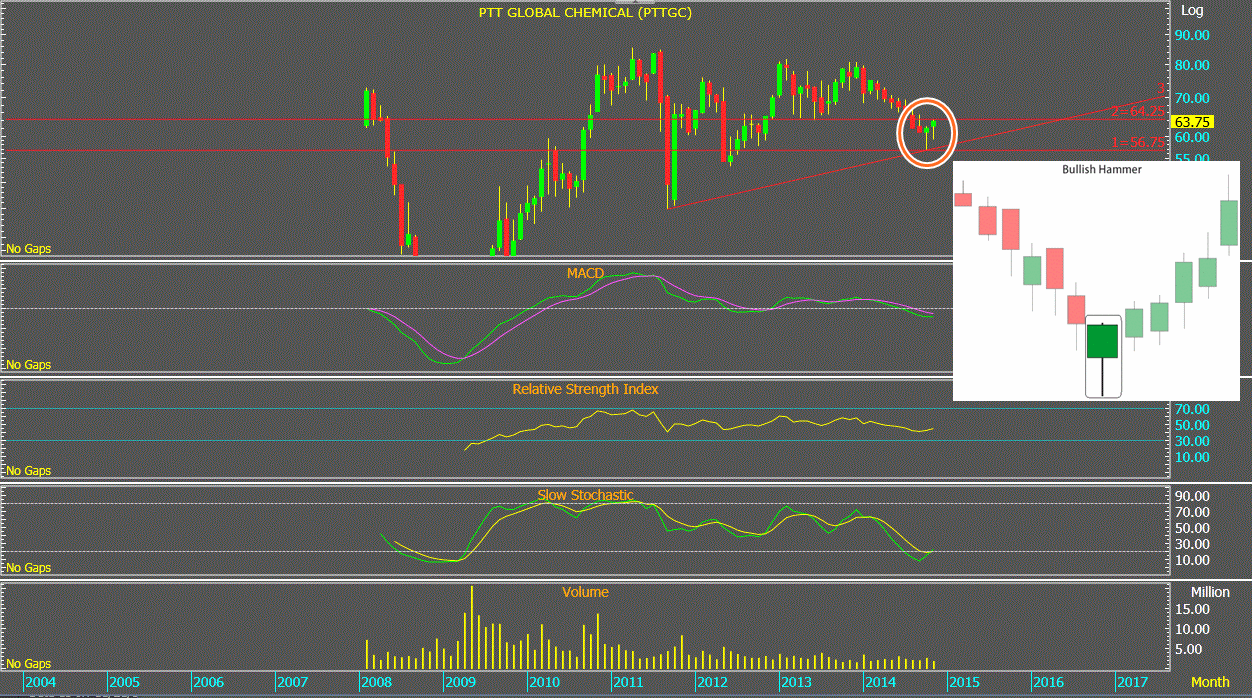Click the 2015 year marker on the time axis

[964, 682]
